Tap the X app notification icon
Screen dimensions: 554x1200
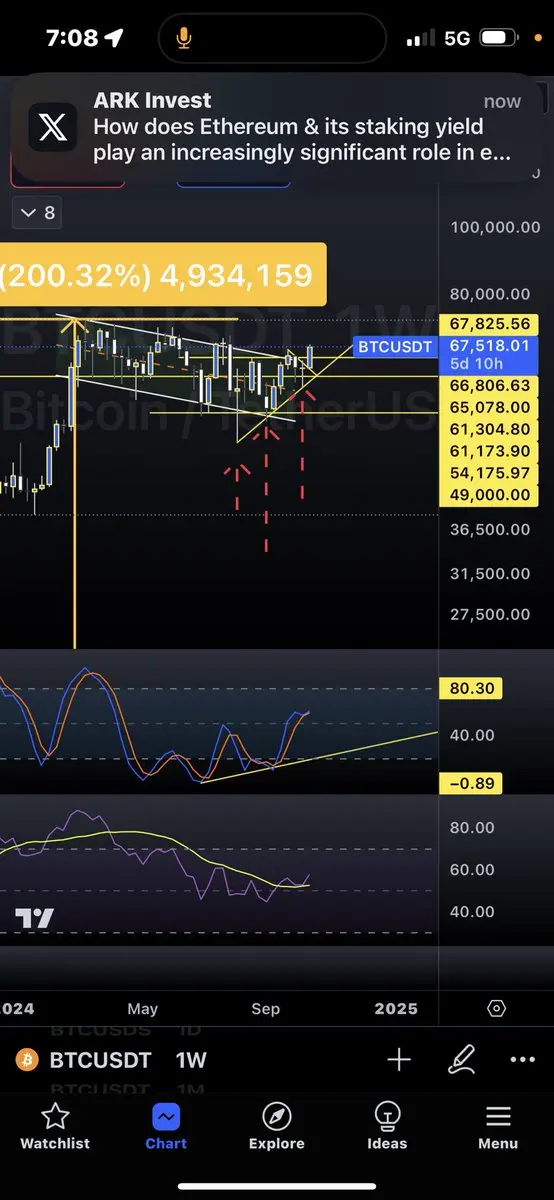(x=53, y=127)
